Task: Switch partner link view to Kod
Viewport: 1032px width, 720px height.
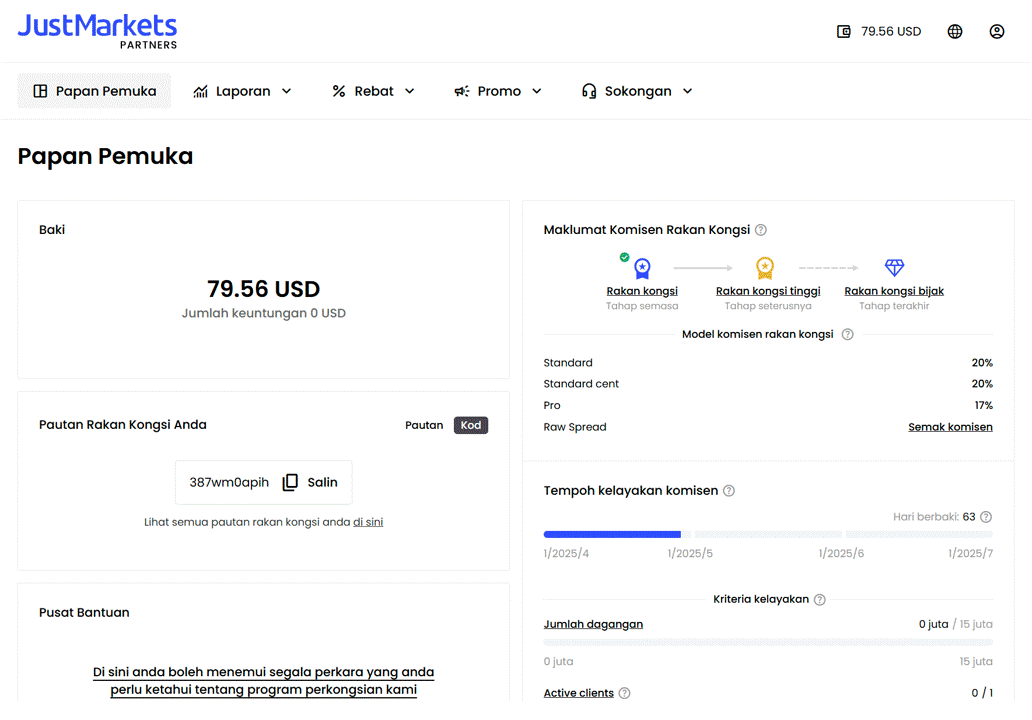Action: pyautogui.click(x=471, y=425)
